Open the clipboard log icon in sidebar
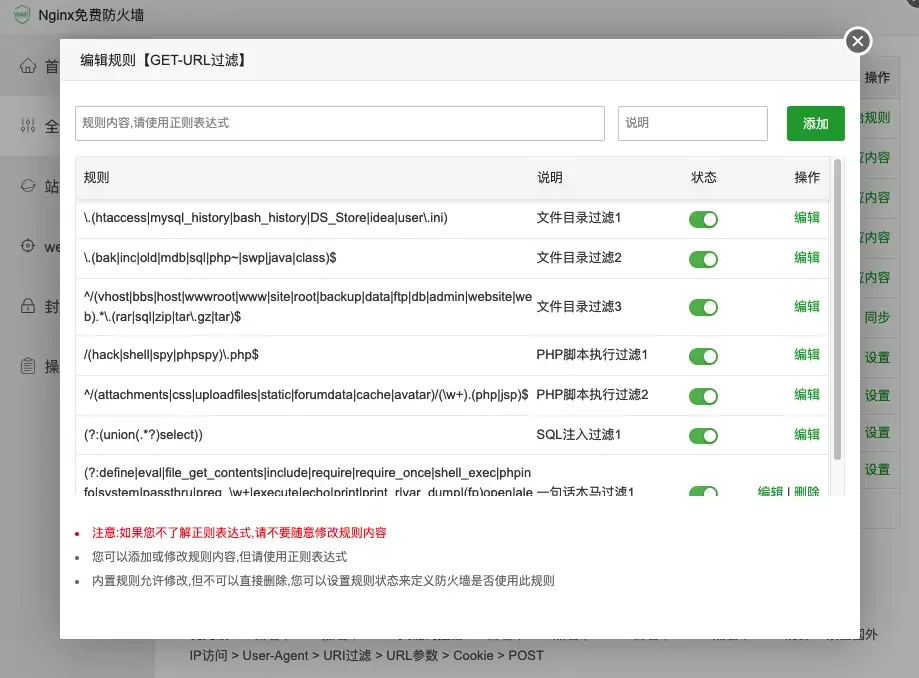This screenshot has width=919, height=678. pos(28,366)
